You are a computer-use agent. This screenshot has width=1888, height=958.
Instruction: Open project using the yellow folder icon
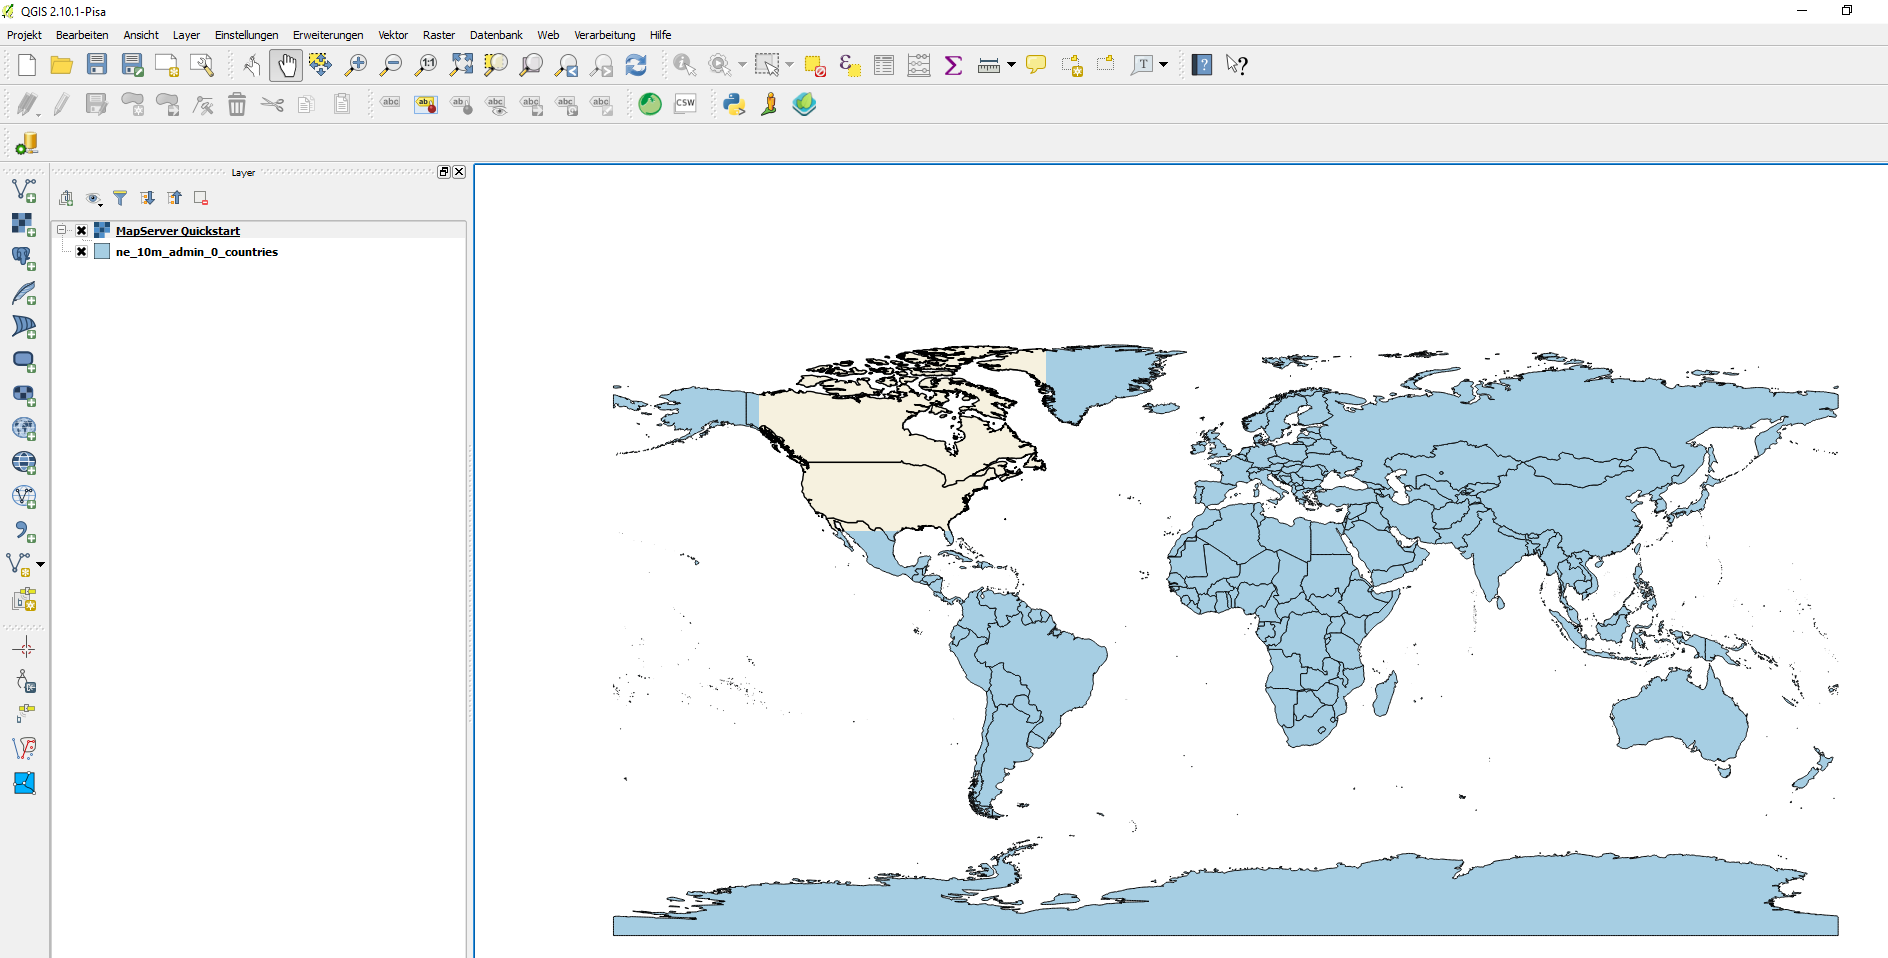pos(62,65)
